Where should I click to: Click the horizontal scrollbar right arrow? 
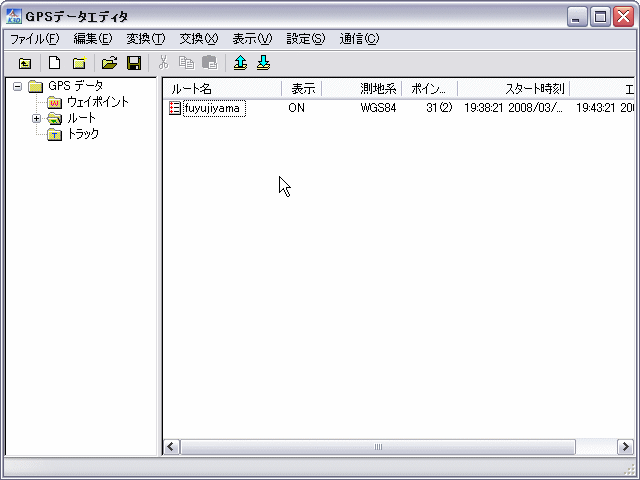(625, 447)
